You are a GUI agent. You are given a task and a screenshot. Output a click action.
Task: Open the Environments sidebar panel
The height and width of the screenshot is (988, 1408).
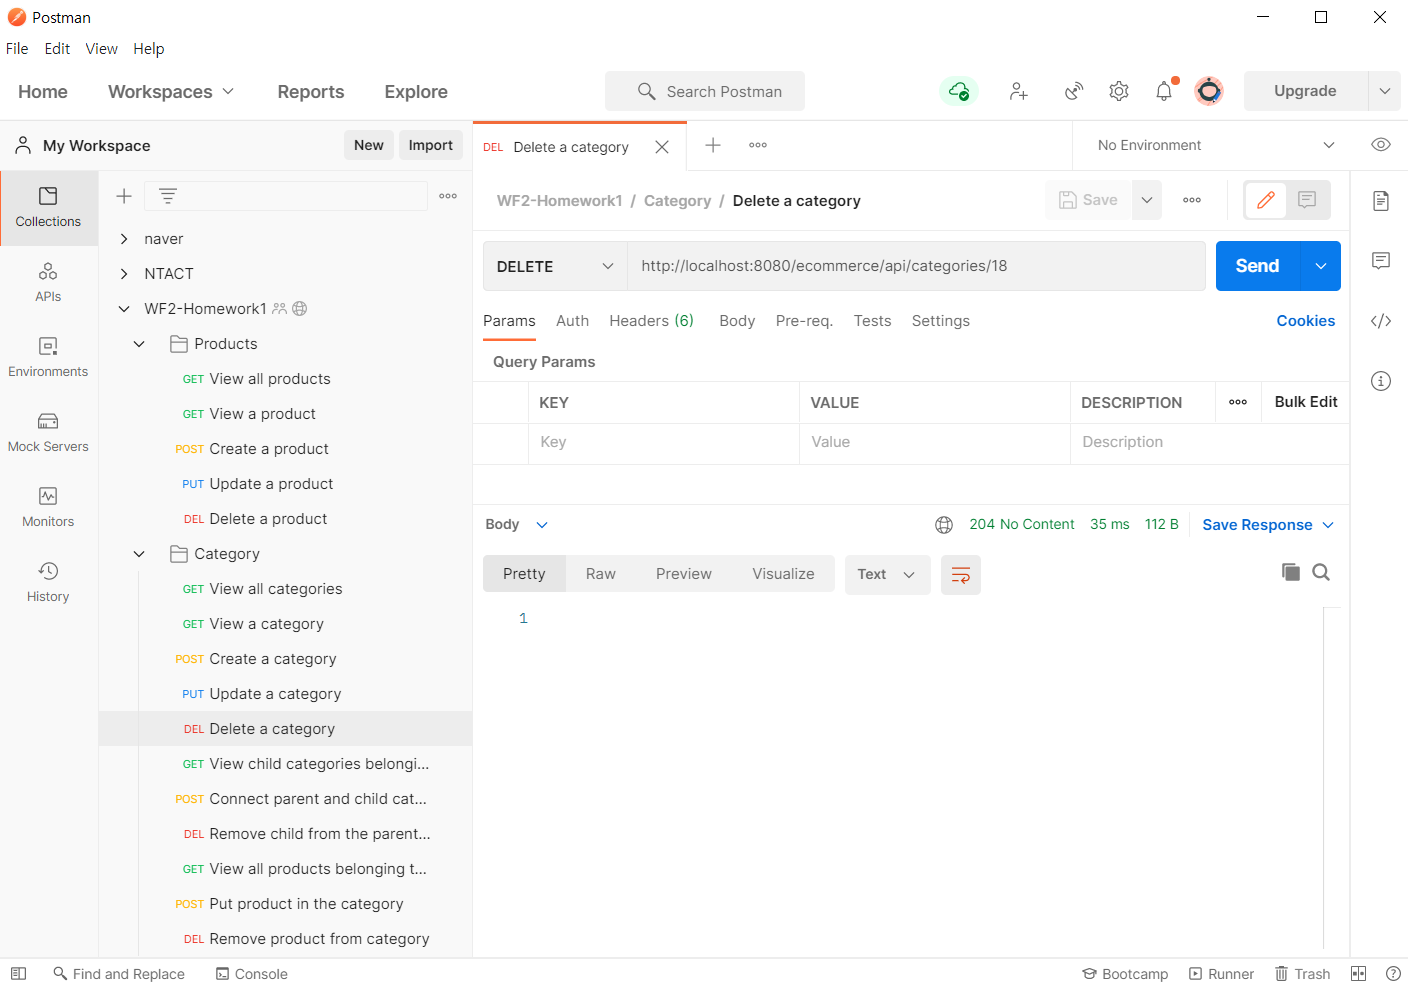pos(48,358)
